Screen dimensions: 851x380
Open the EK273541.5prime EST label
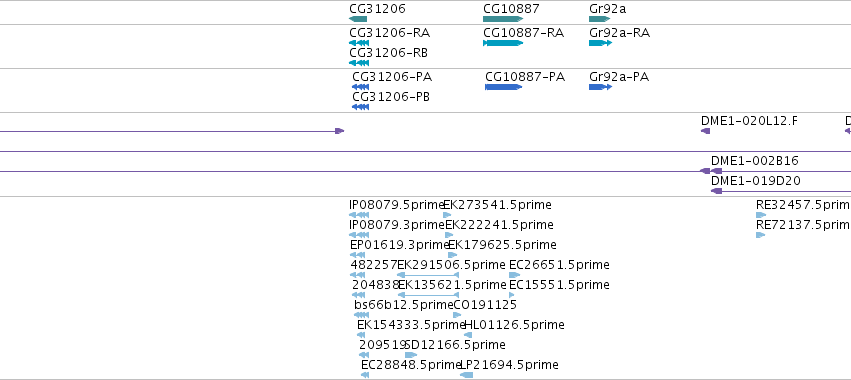point(498,205)
